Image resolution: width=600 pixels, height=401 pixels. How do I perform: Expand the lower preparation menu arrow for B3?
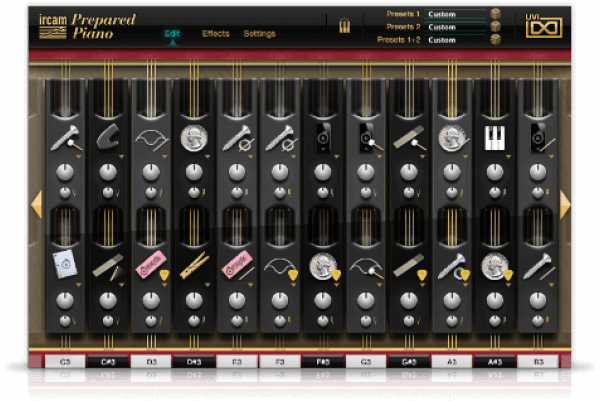[x=551, y=285]
